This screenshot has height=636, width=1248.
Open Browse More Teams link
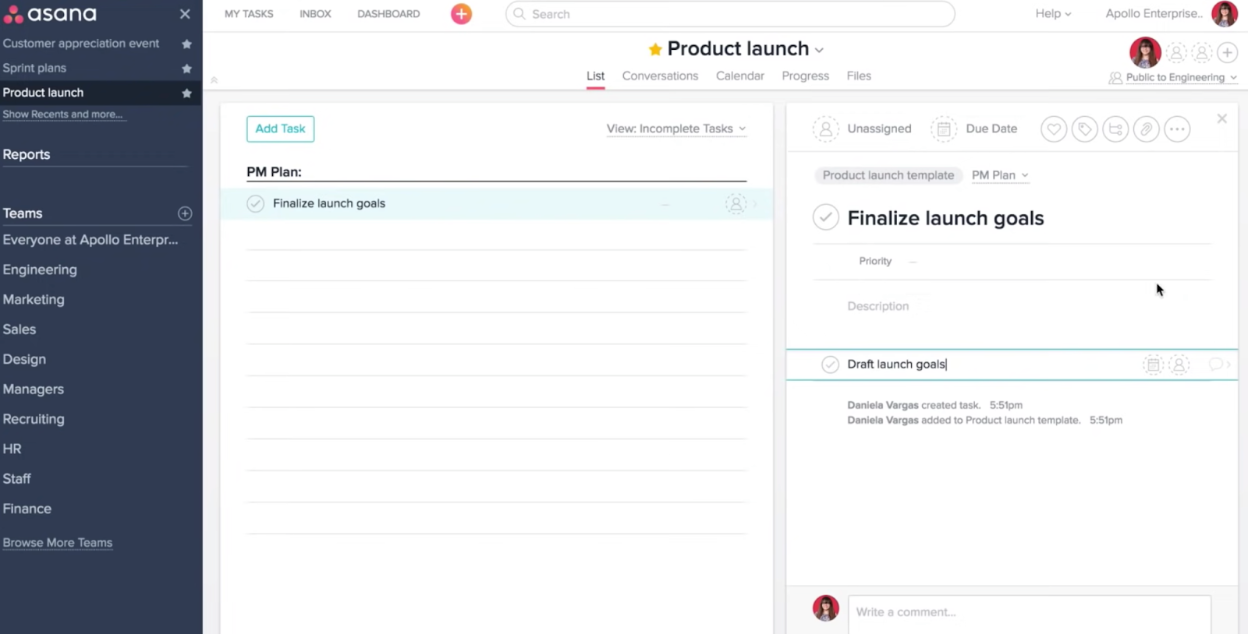click(57, 542)
